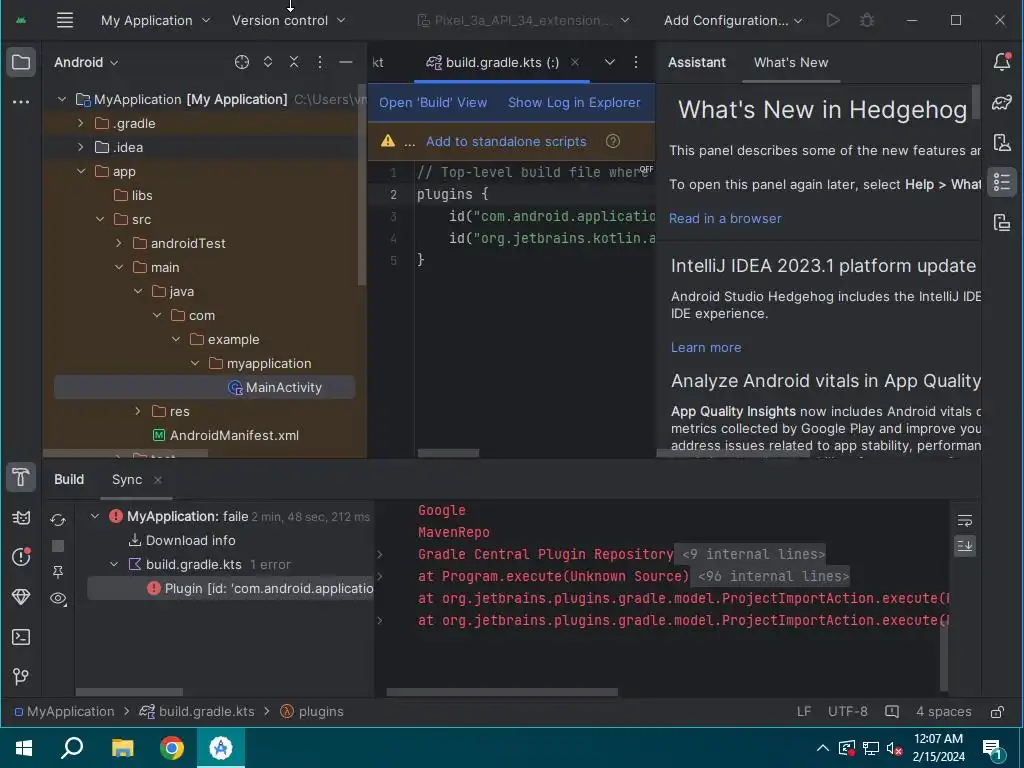This screenshot has width=1024, height=768.
Task: Open Build tool window hammer icon
Action: pos(21,477)
